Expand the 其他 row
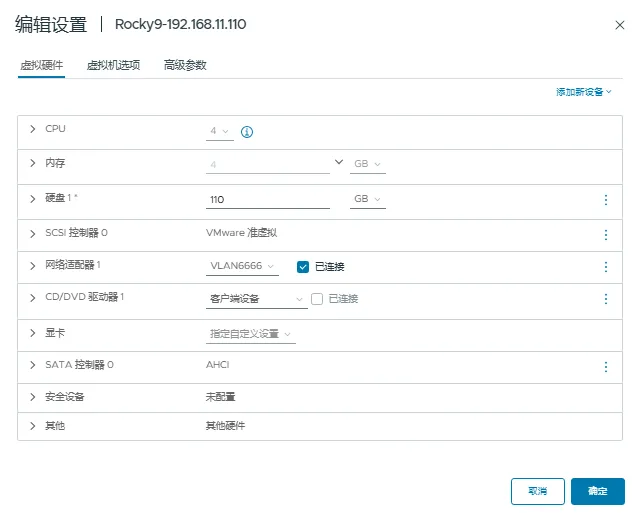 [33, 426]
